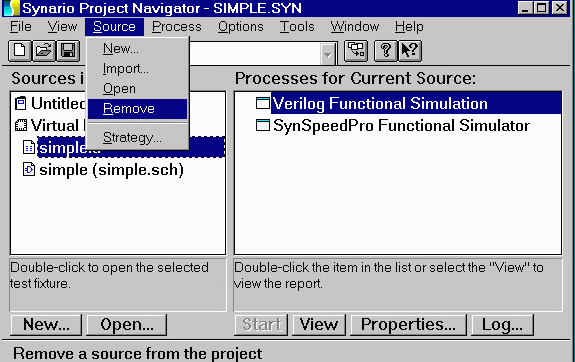The image size is (575, 362).
Task: Click the Virtual device chip icon
Action: [x=21, y=126]
